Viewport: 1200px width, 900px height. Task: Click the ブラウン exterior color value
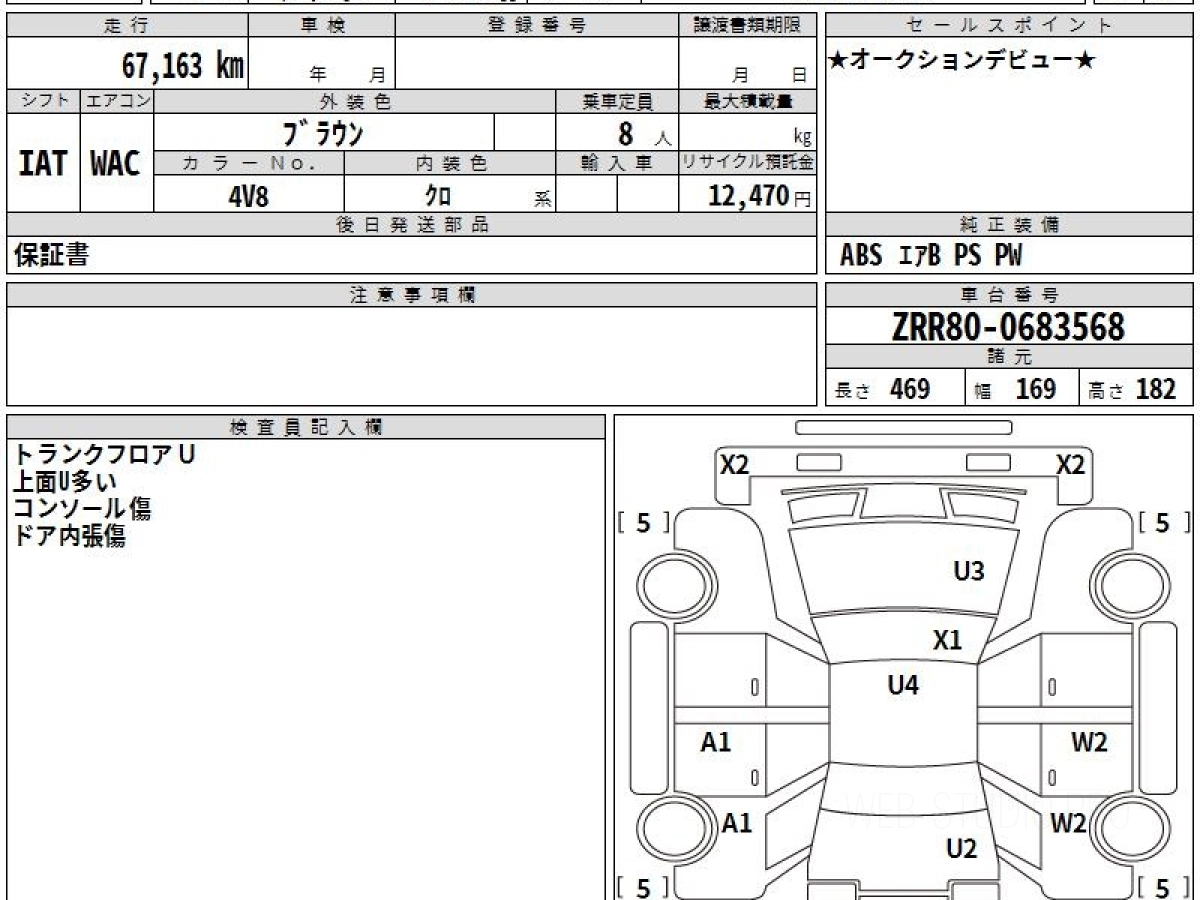click(x=323, y=133)
